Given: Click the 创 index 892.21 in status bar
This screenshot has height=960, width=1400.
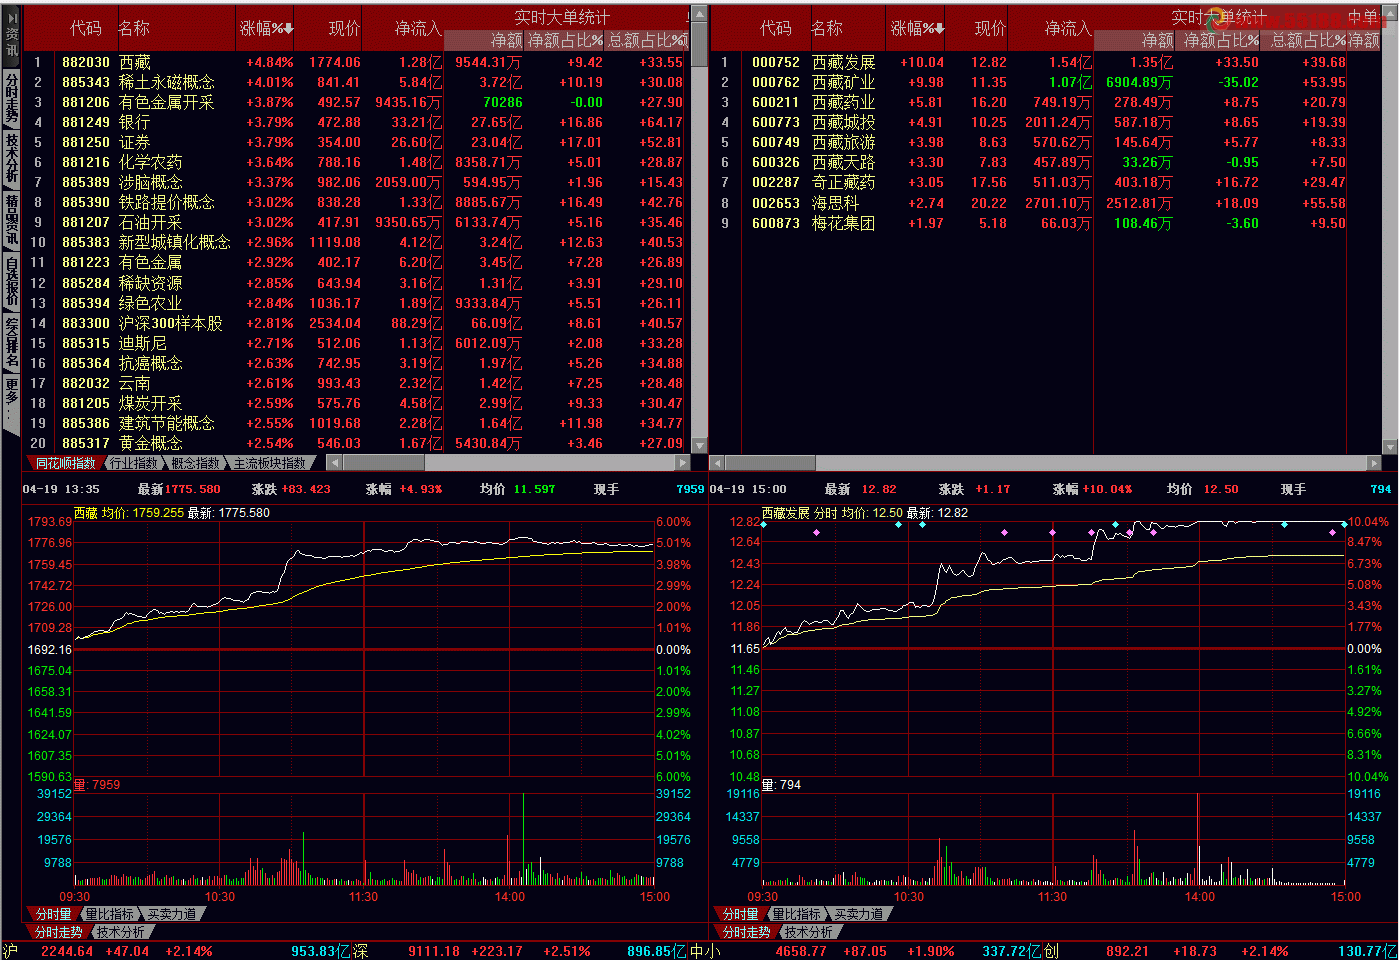Looking at the screenshot, I should tap(1127, 951).
